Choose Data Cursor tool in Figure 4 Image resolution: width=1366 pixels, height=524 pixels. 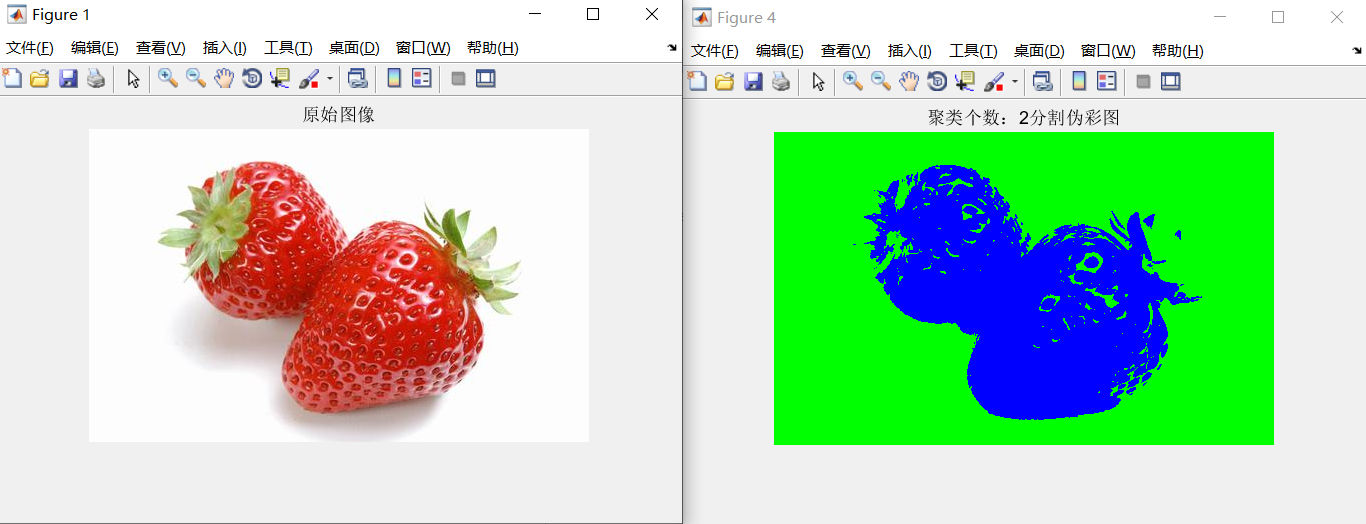(x=964, y=81)
